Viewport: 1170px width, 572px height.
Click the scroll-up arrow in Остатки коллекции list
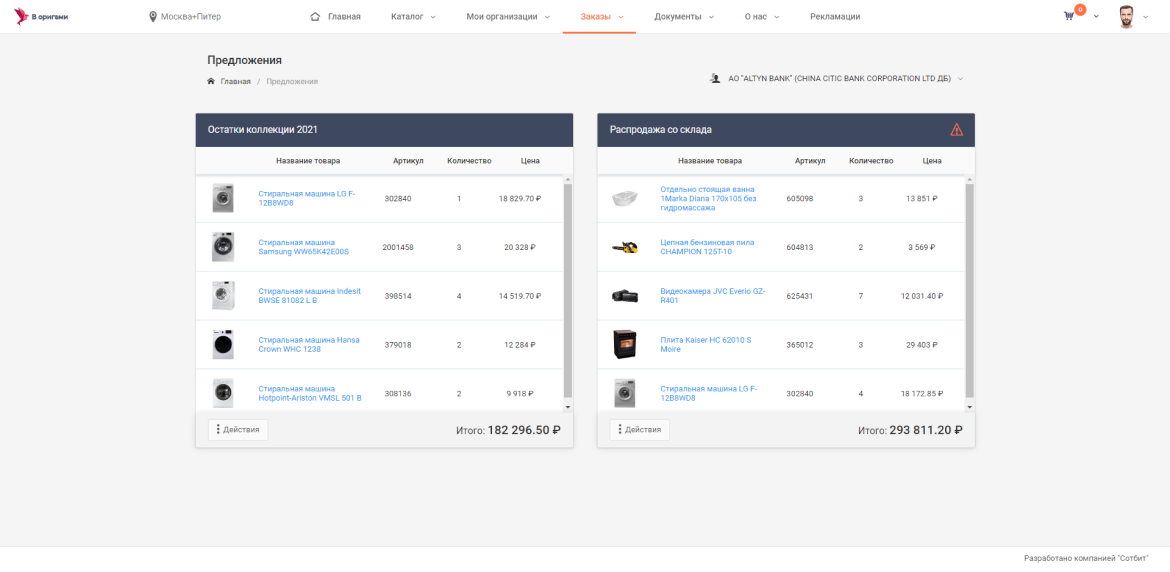pyautogui.click(x=568, y=180)
